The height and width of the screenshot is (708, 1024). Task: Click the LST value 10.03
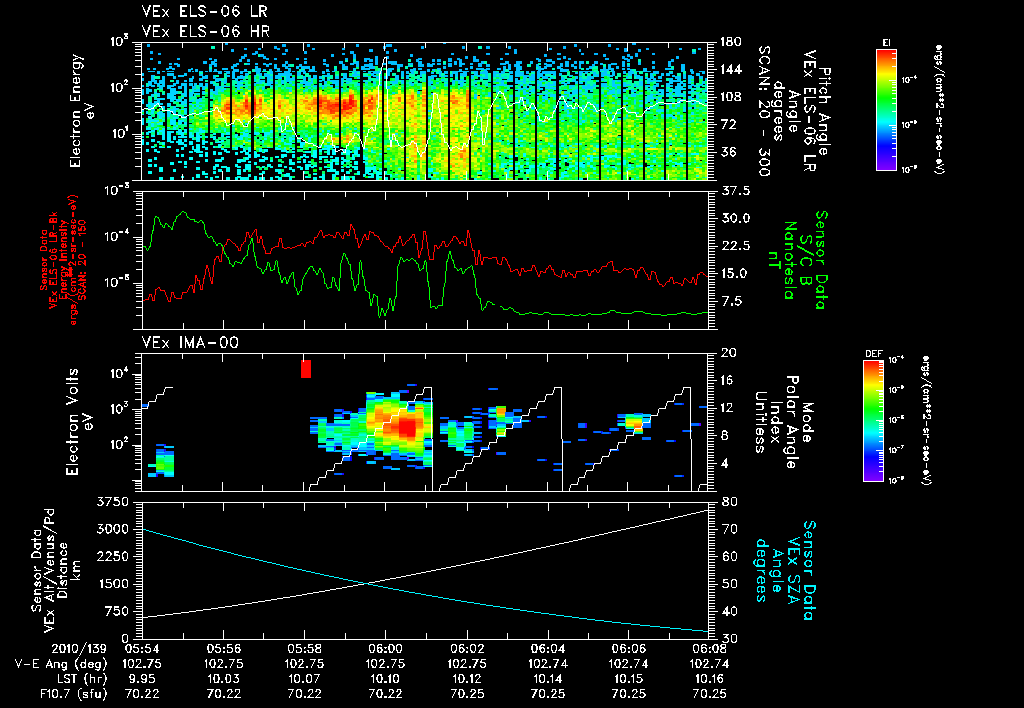tap(223, 679)
